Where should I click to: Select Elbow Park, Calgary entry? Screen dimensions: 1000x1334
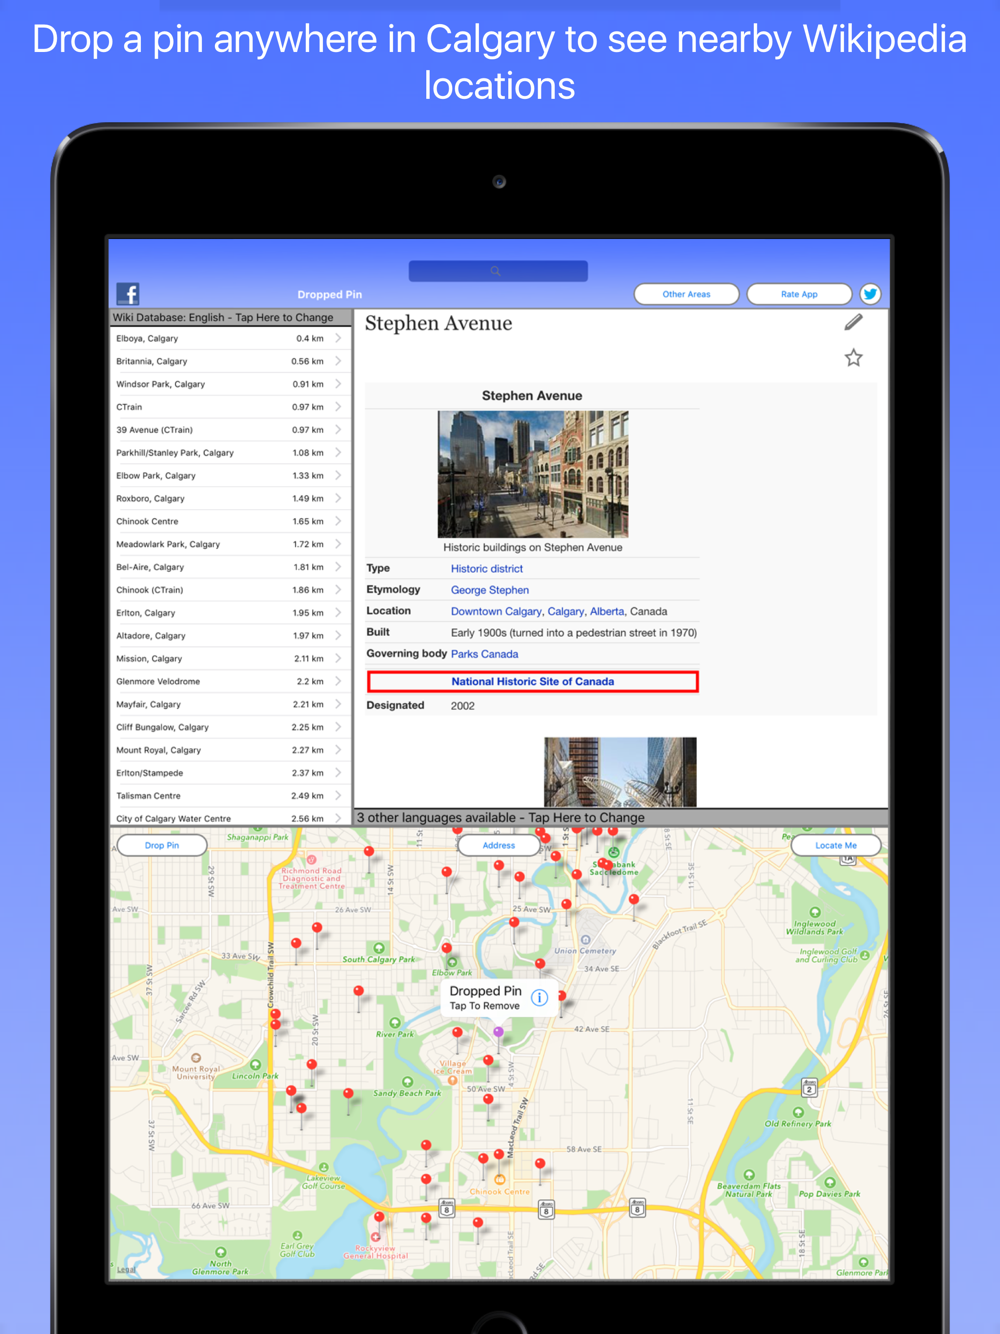coord(230,476)
